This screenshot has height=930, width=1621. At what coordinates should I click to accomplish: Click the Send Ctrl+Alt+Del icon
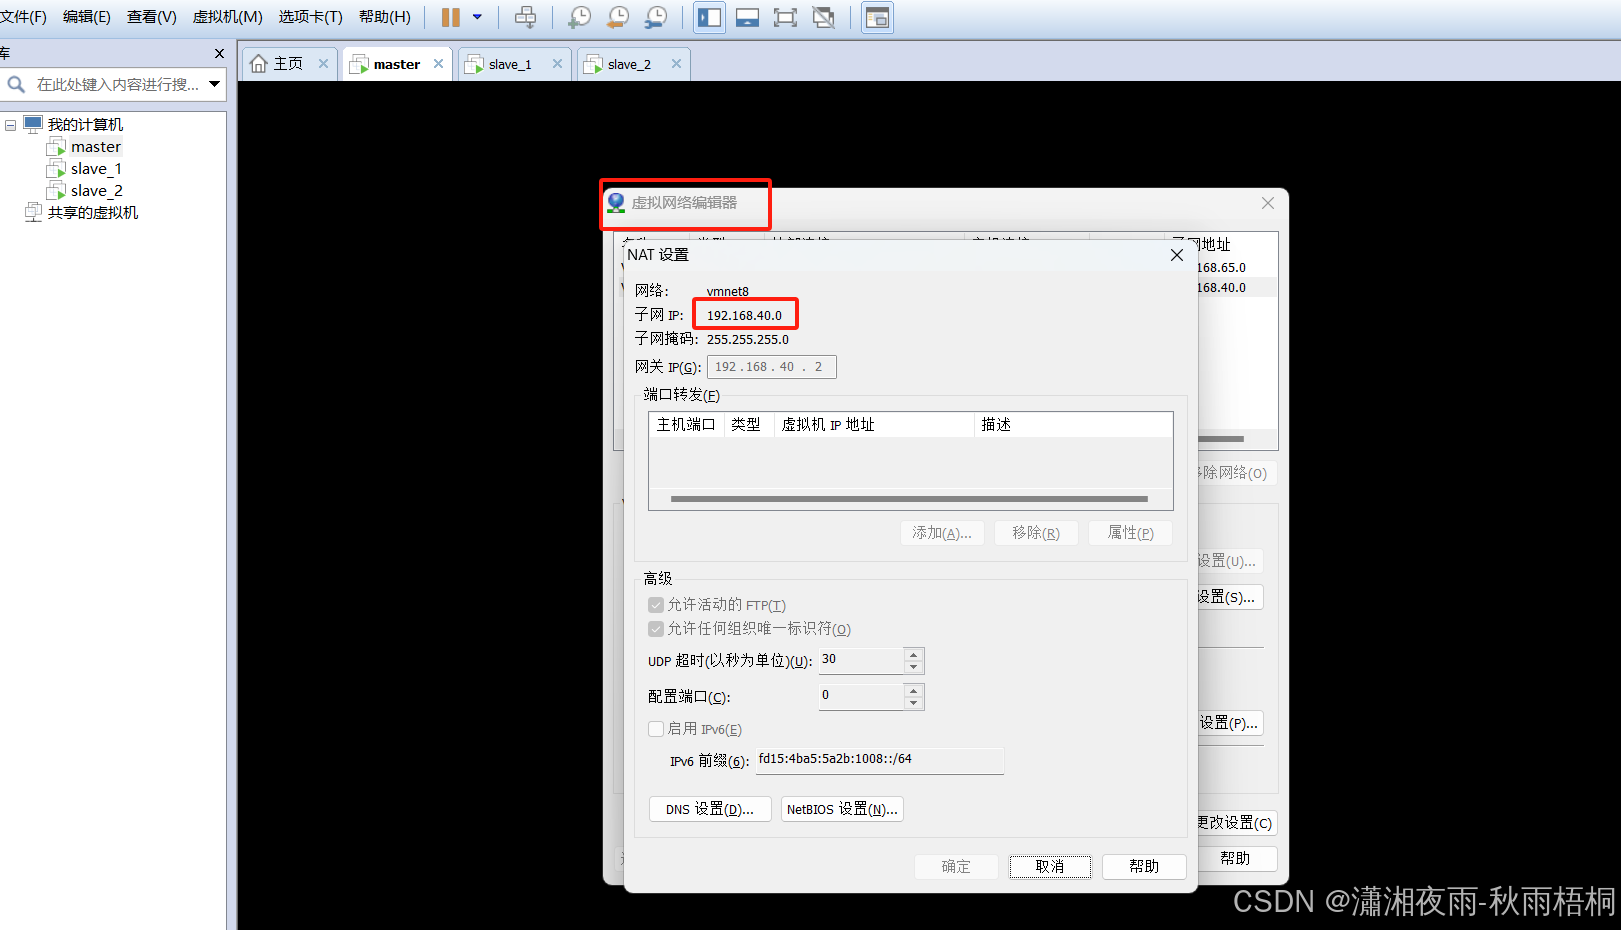tap(525, 17)
